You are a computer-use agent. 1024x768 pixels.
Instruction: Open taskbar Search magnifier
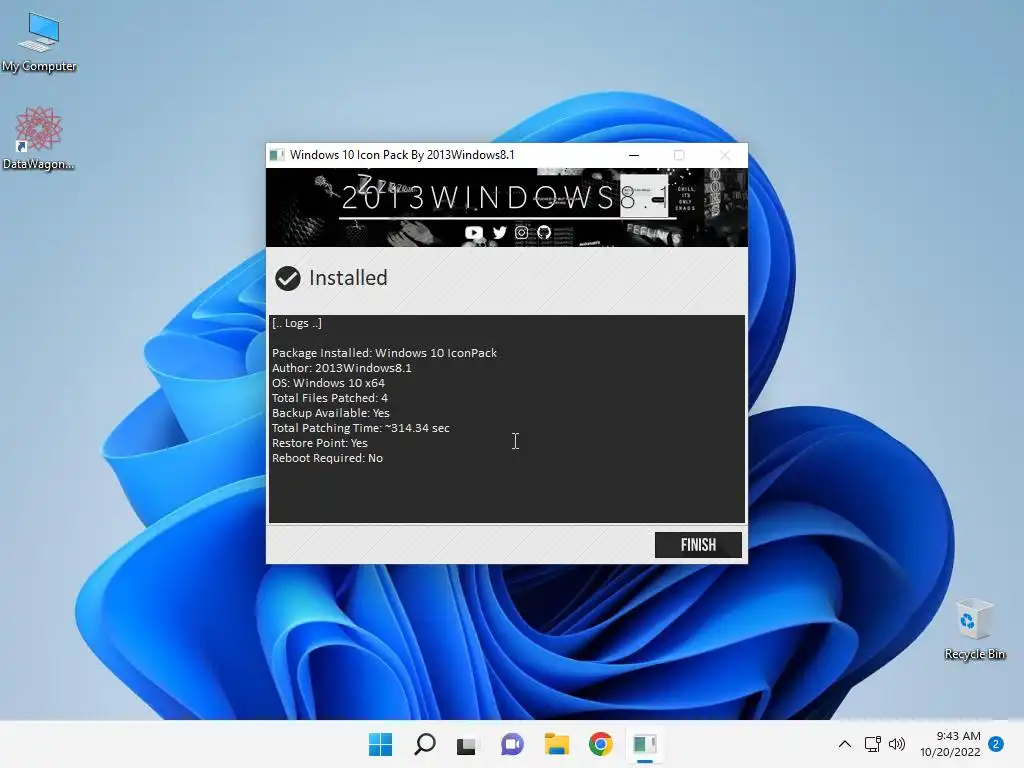424,744
